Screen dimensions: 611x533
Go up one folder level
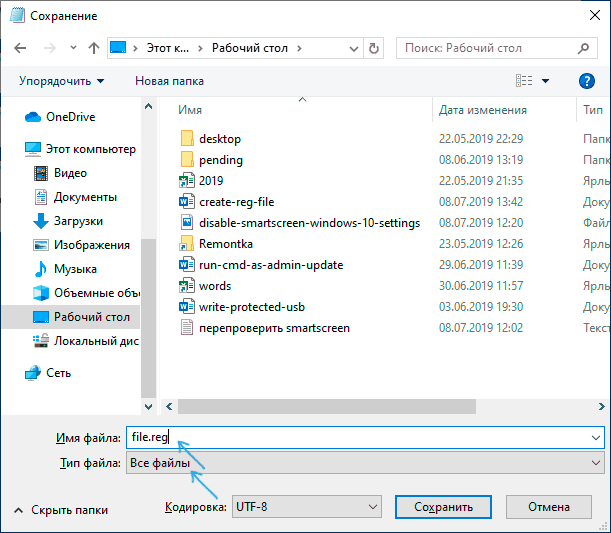94,48
